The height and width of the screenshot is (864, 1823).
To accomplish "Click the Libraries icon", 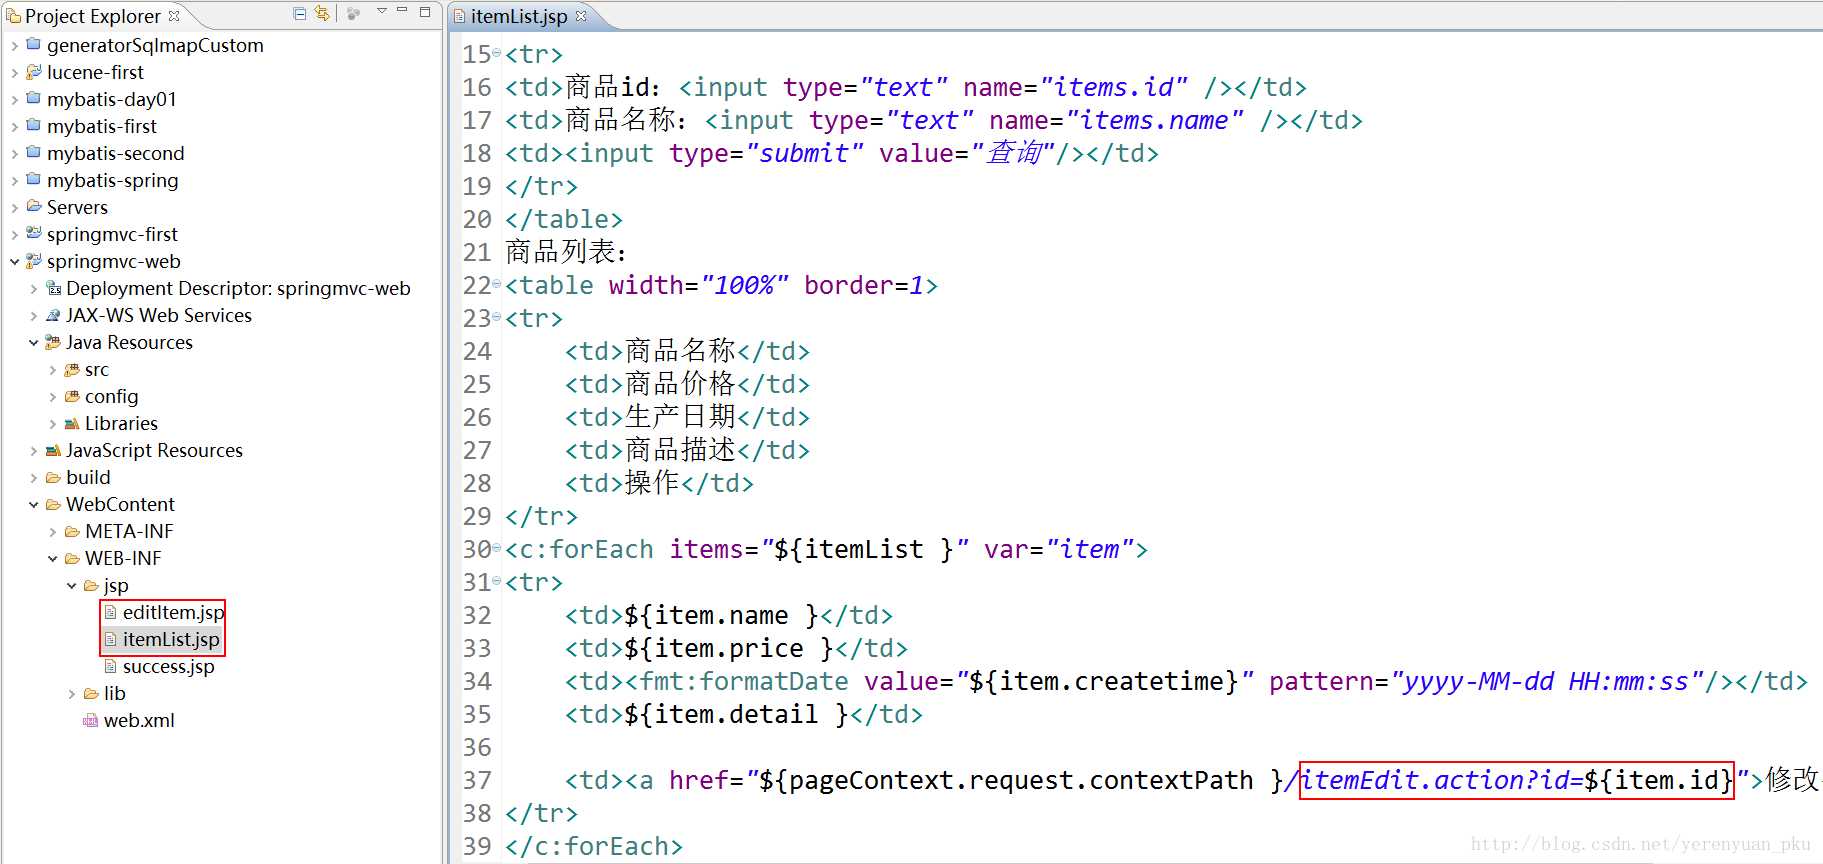I will [x=72, y=423].
